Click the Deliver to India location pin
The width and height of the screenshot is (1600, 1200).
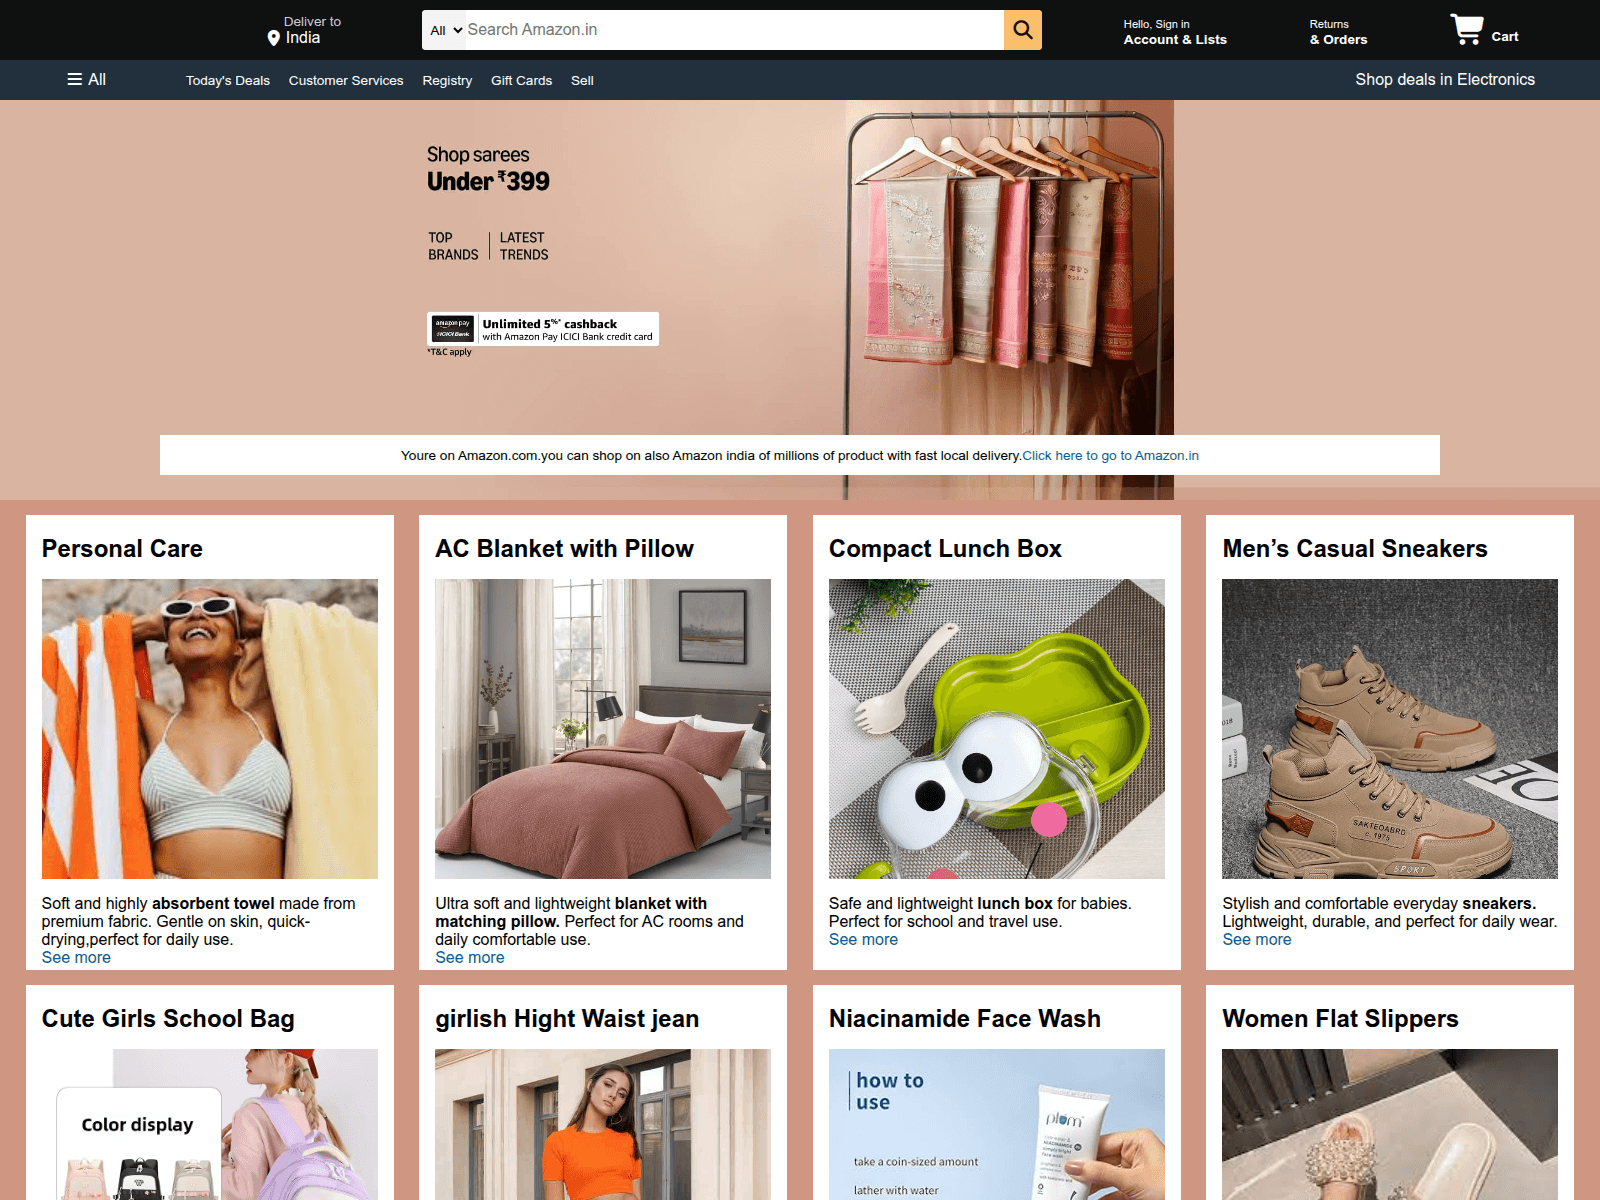273,38
